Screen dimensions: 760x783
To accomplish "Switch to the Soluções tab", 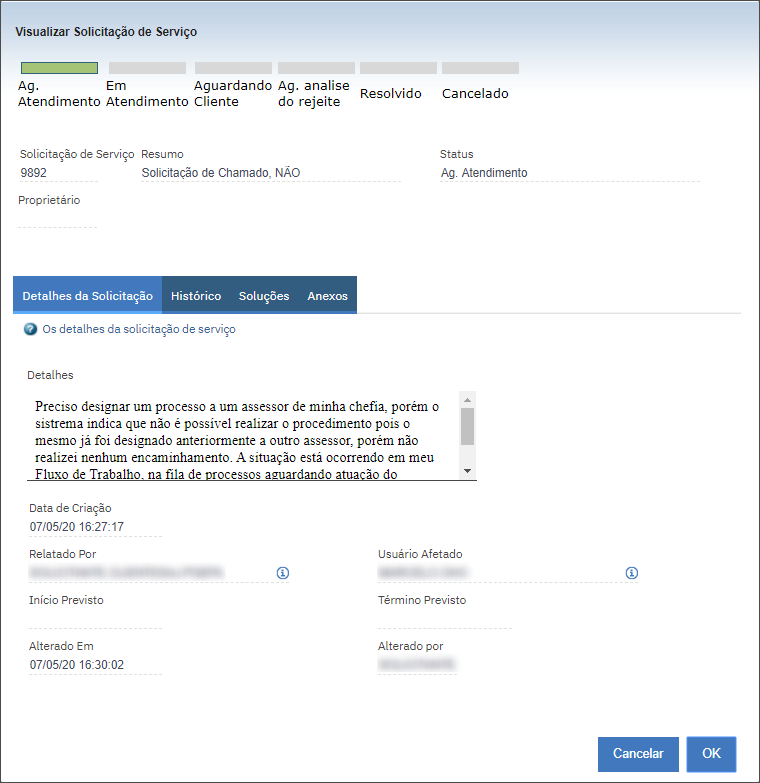I will click(264, 296).
